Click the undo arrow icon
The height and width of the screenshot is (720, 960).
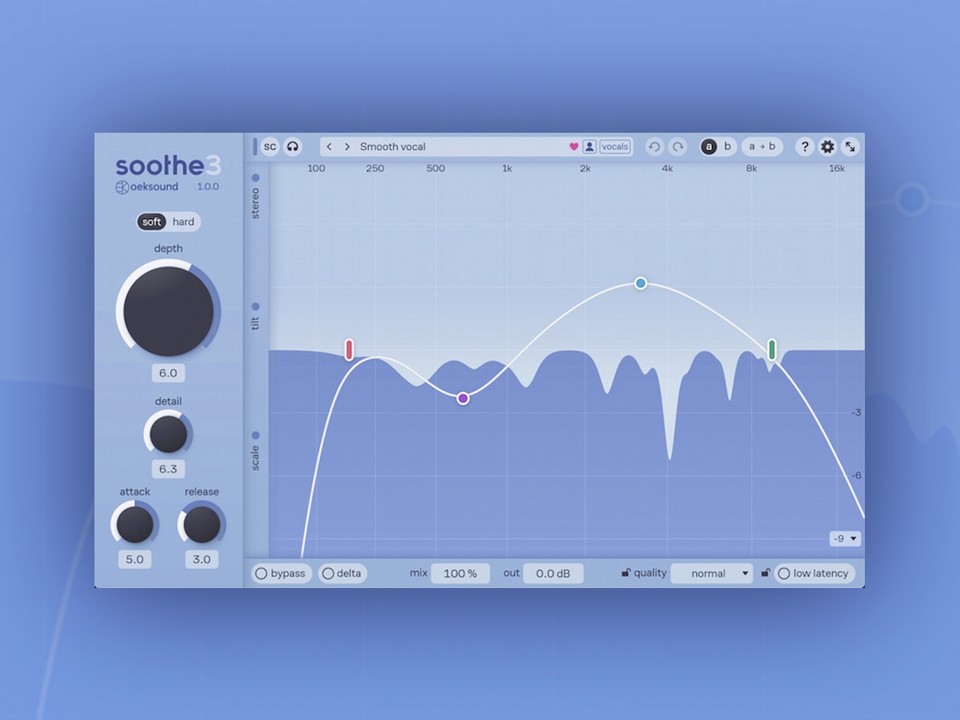[x=654, y=147]
